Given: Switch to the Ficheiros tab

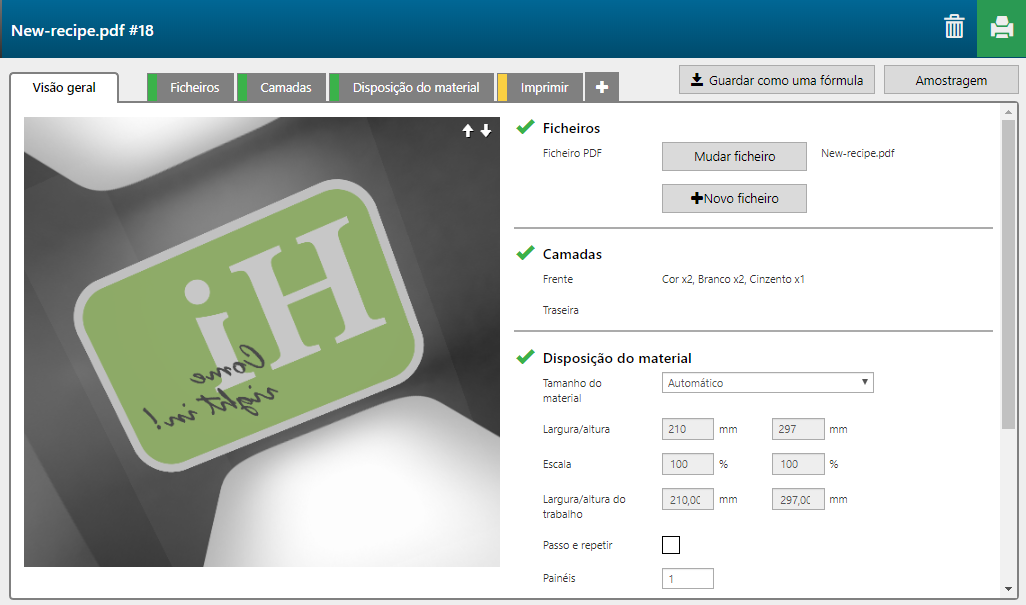Looking at the screenshot, I should [x=194, y=88].
